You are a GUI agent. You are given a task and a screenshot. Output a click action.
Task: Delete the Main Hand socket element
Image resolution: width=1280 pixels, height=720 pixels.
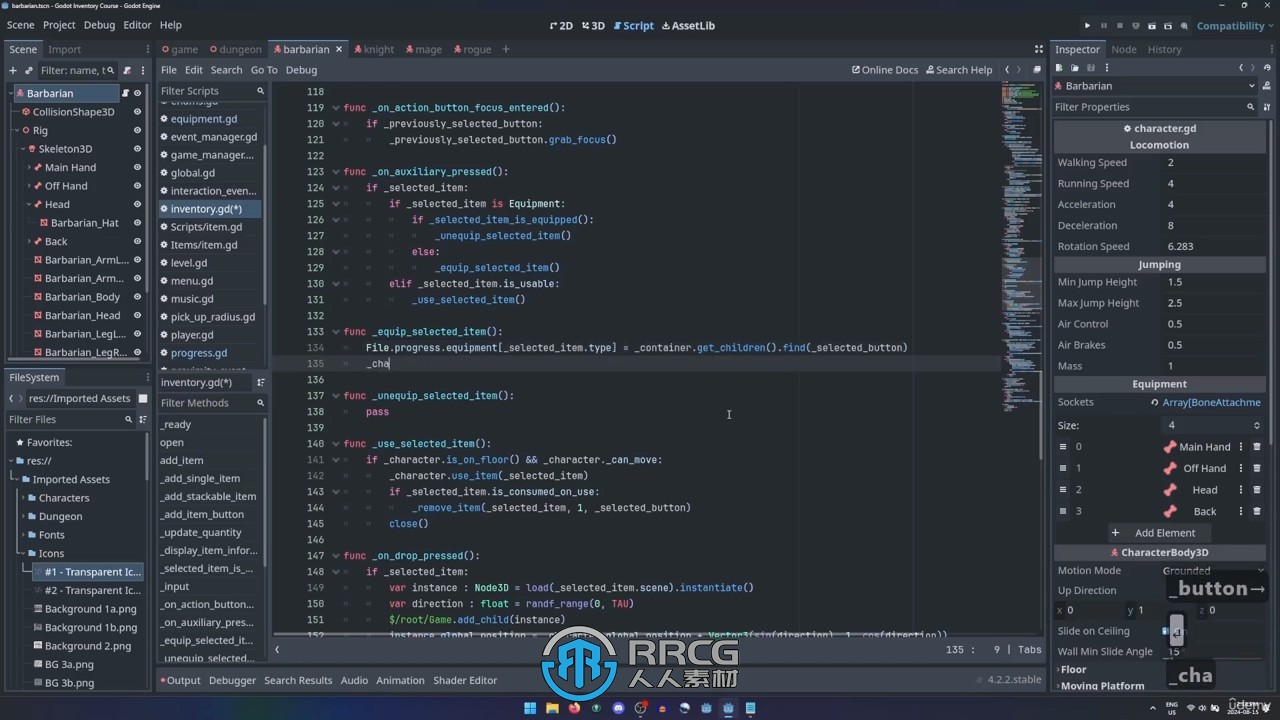coord(1257,447)
